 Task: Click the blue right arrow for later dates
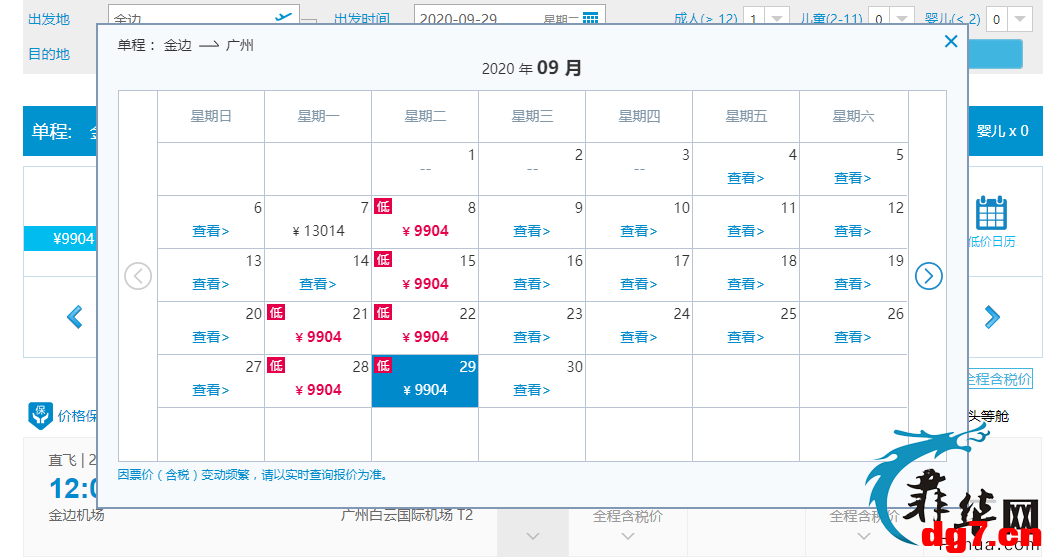(992, 316)
